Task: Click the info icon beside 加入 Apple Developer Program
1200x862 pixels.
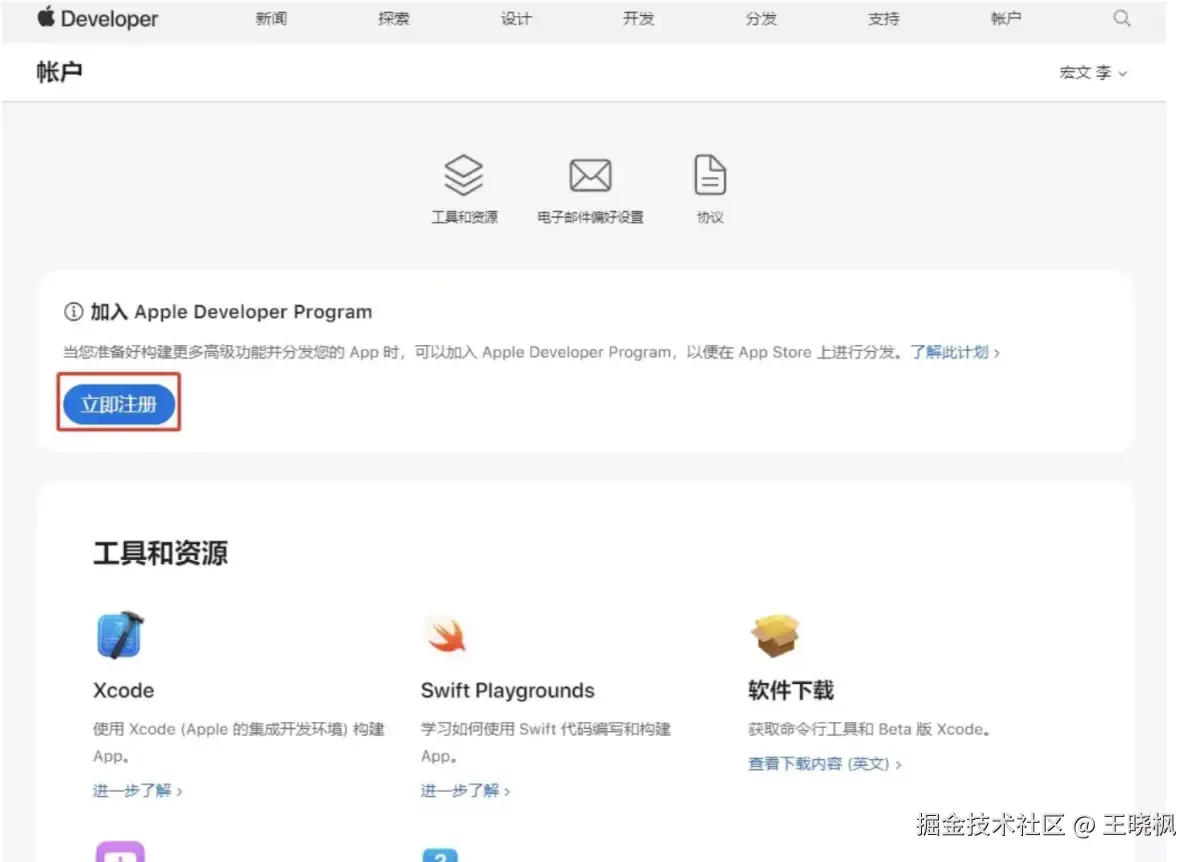Action: 73,312
